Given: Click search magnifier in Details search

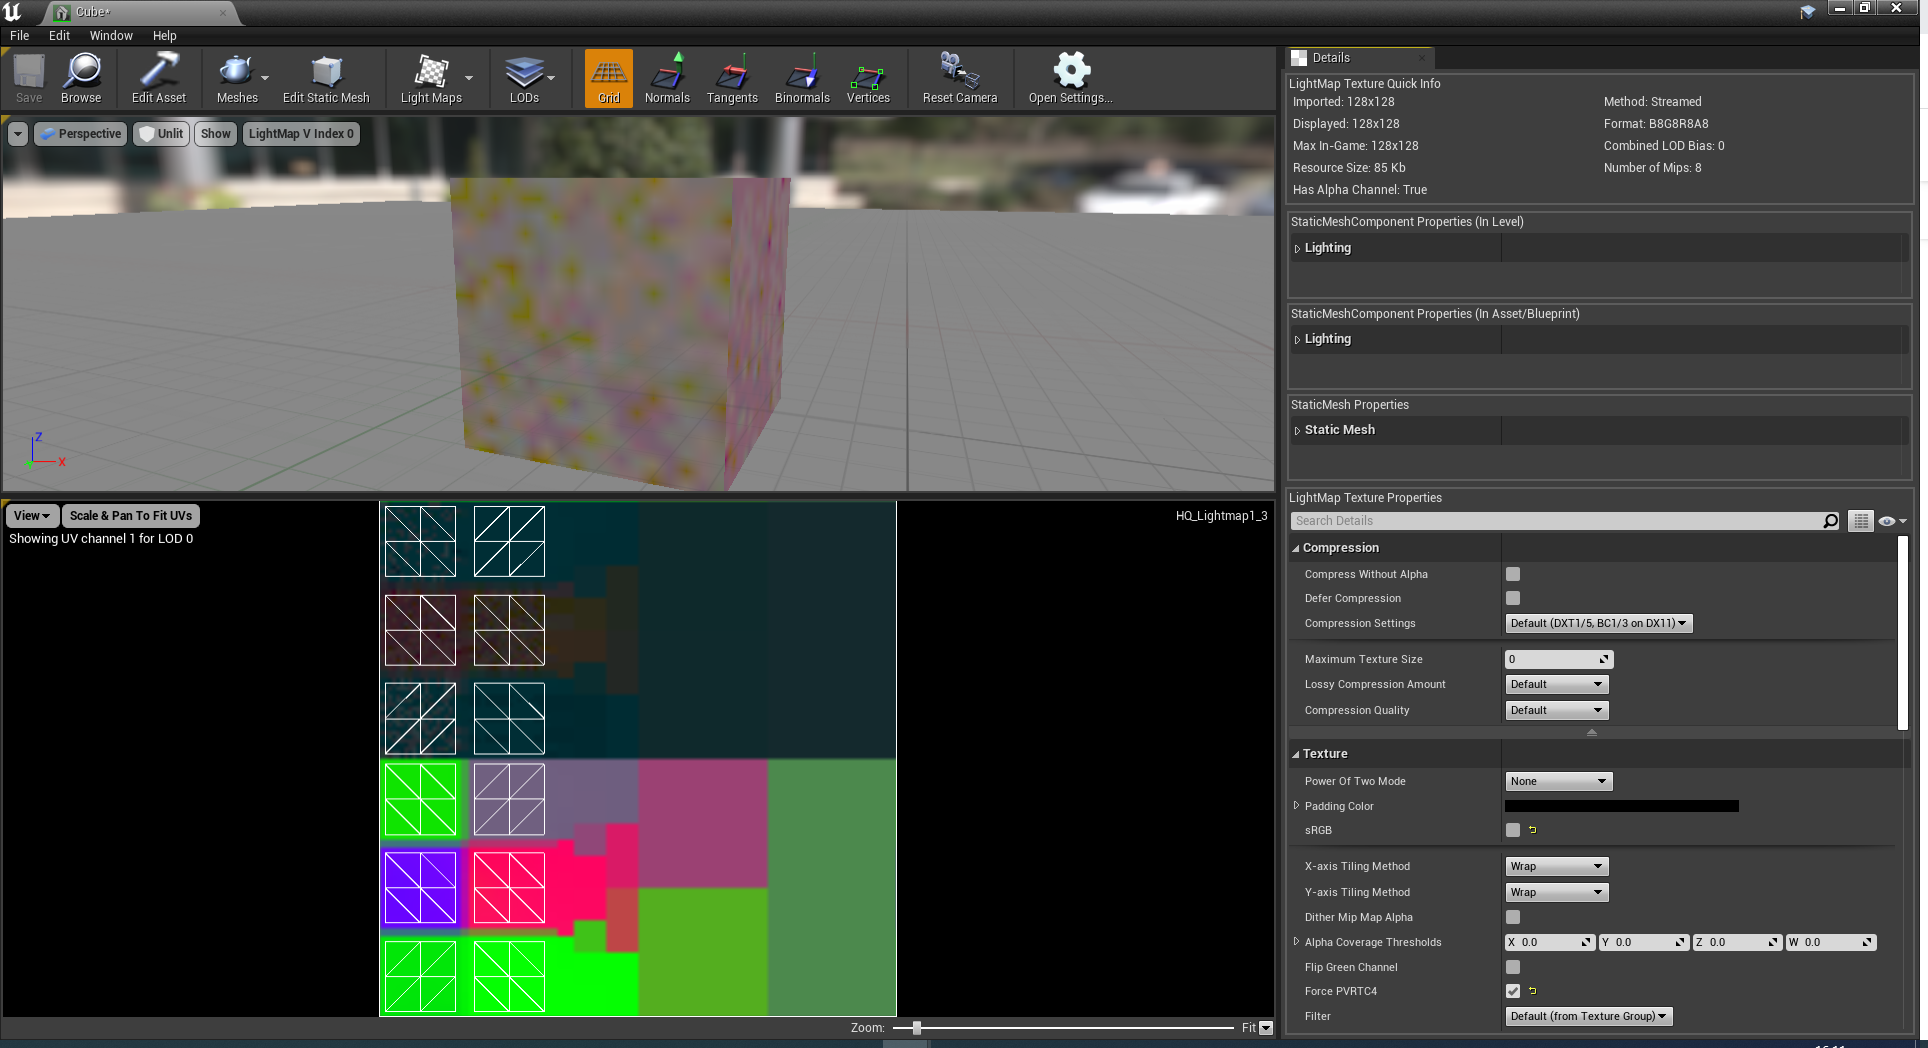Looking at the screenshot, I should pyautogui.click(x=1830, y=521).
